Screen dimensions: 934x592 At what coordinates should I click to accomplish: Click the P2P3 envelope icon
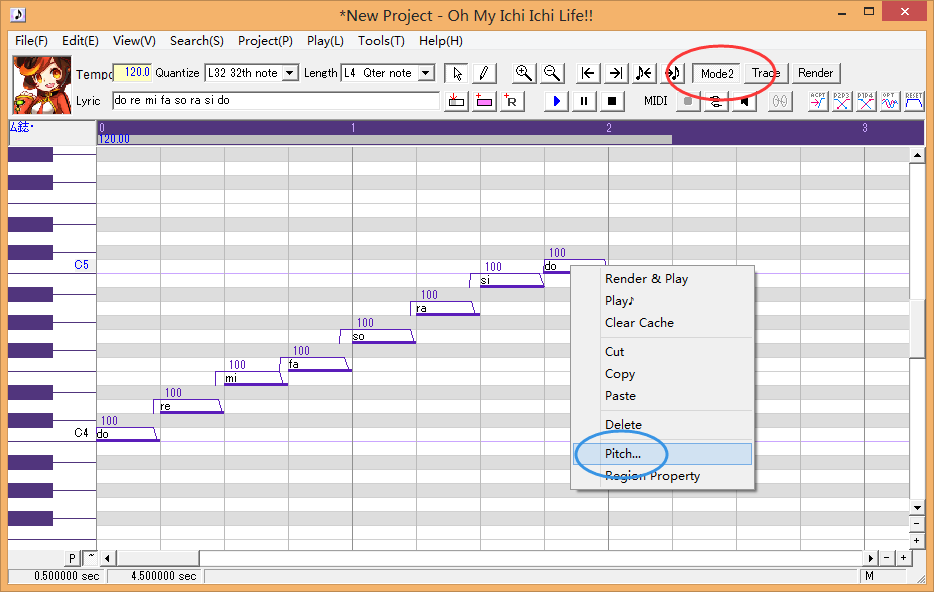[842, 101]
